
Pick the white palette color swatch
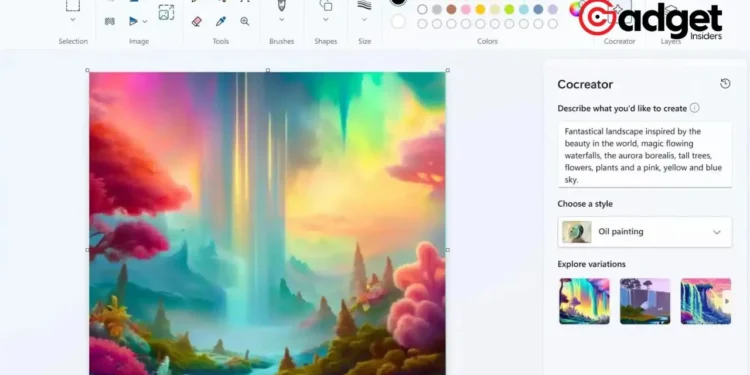pyautogui.click(x=422, y=10)
